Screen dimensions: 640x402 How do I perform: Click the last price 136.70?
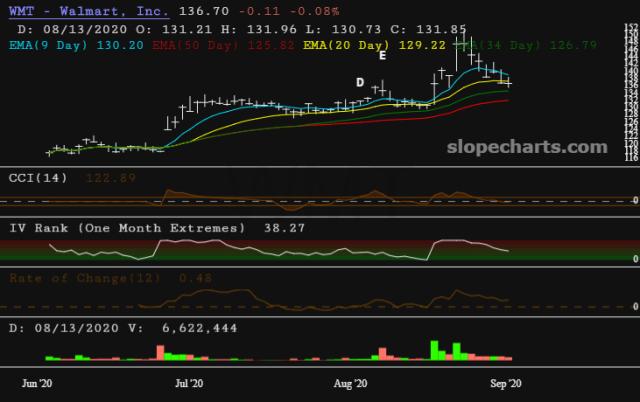tap(204, 11)
